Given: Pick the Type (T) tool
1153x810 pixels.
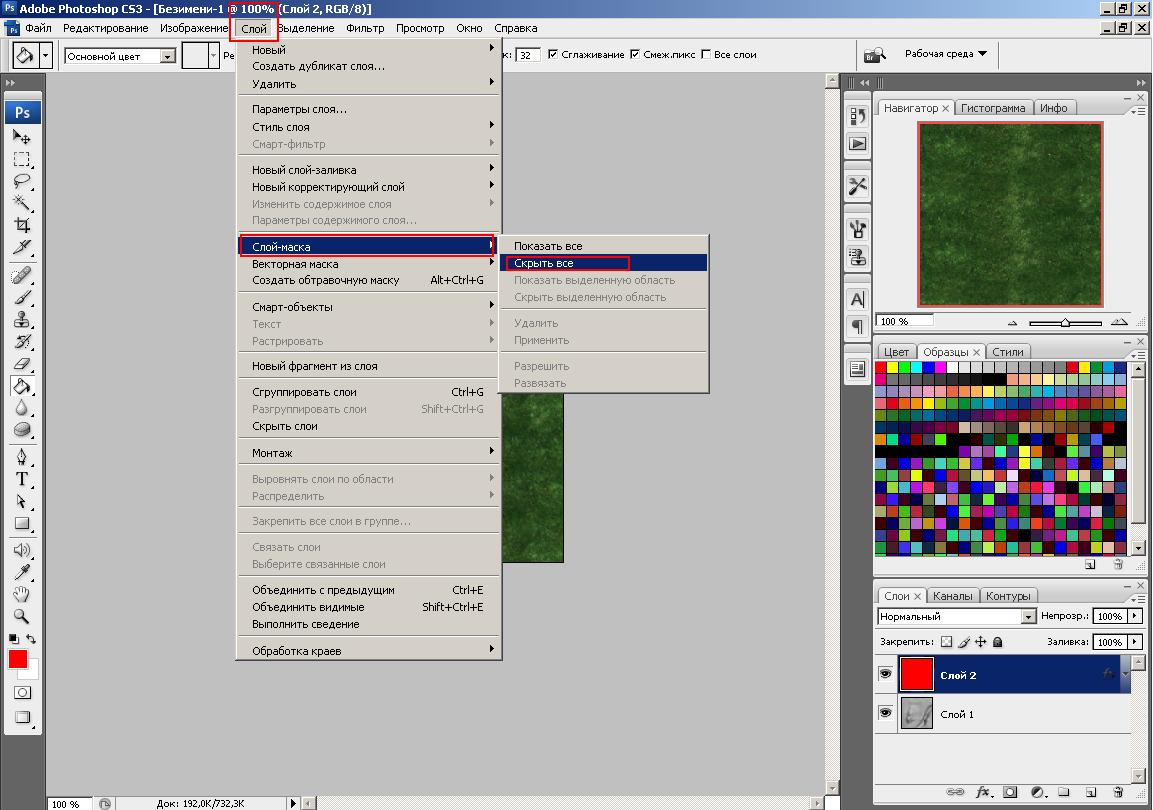Looking at the screenshot, I should tap(21, 479).
